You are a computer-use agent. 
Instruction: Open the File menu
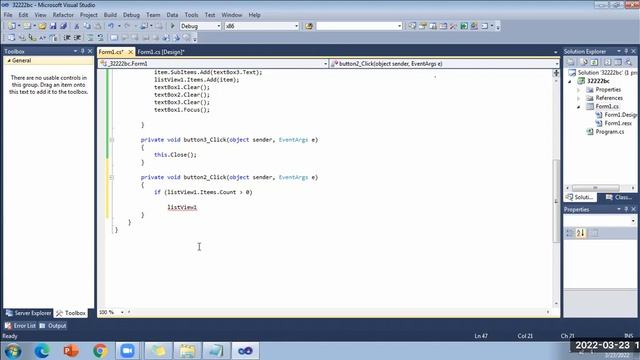pos(8,15)
